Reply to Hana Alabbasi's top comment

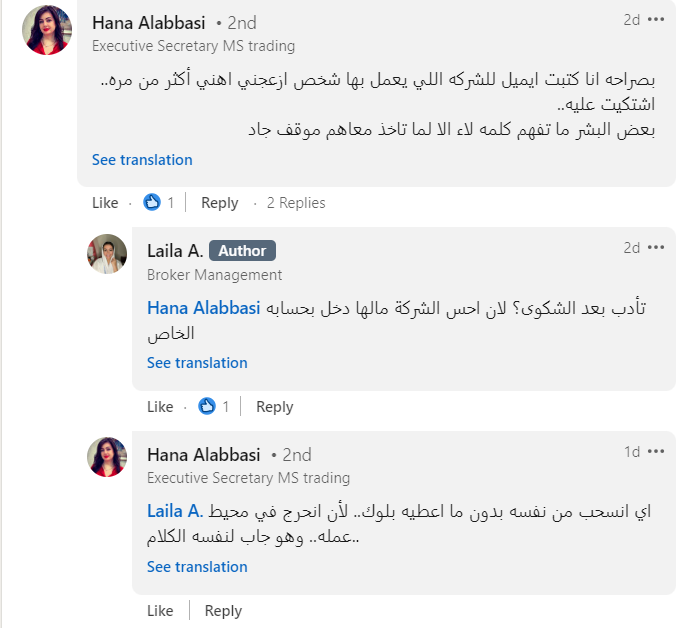point(220,203)
